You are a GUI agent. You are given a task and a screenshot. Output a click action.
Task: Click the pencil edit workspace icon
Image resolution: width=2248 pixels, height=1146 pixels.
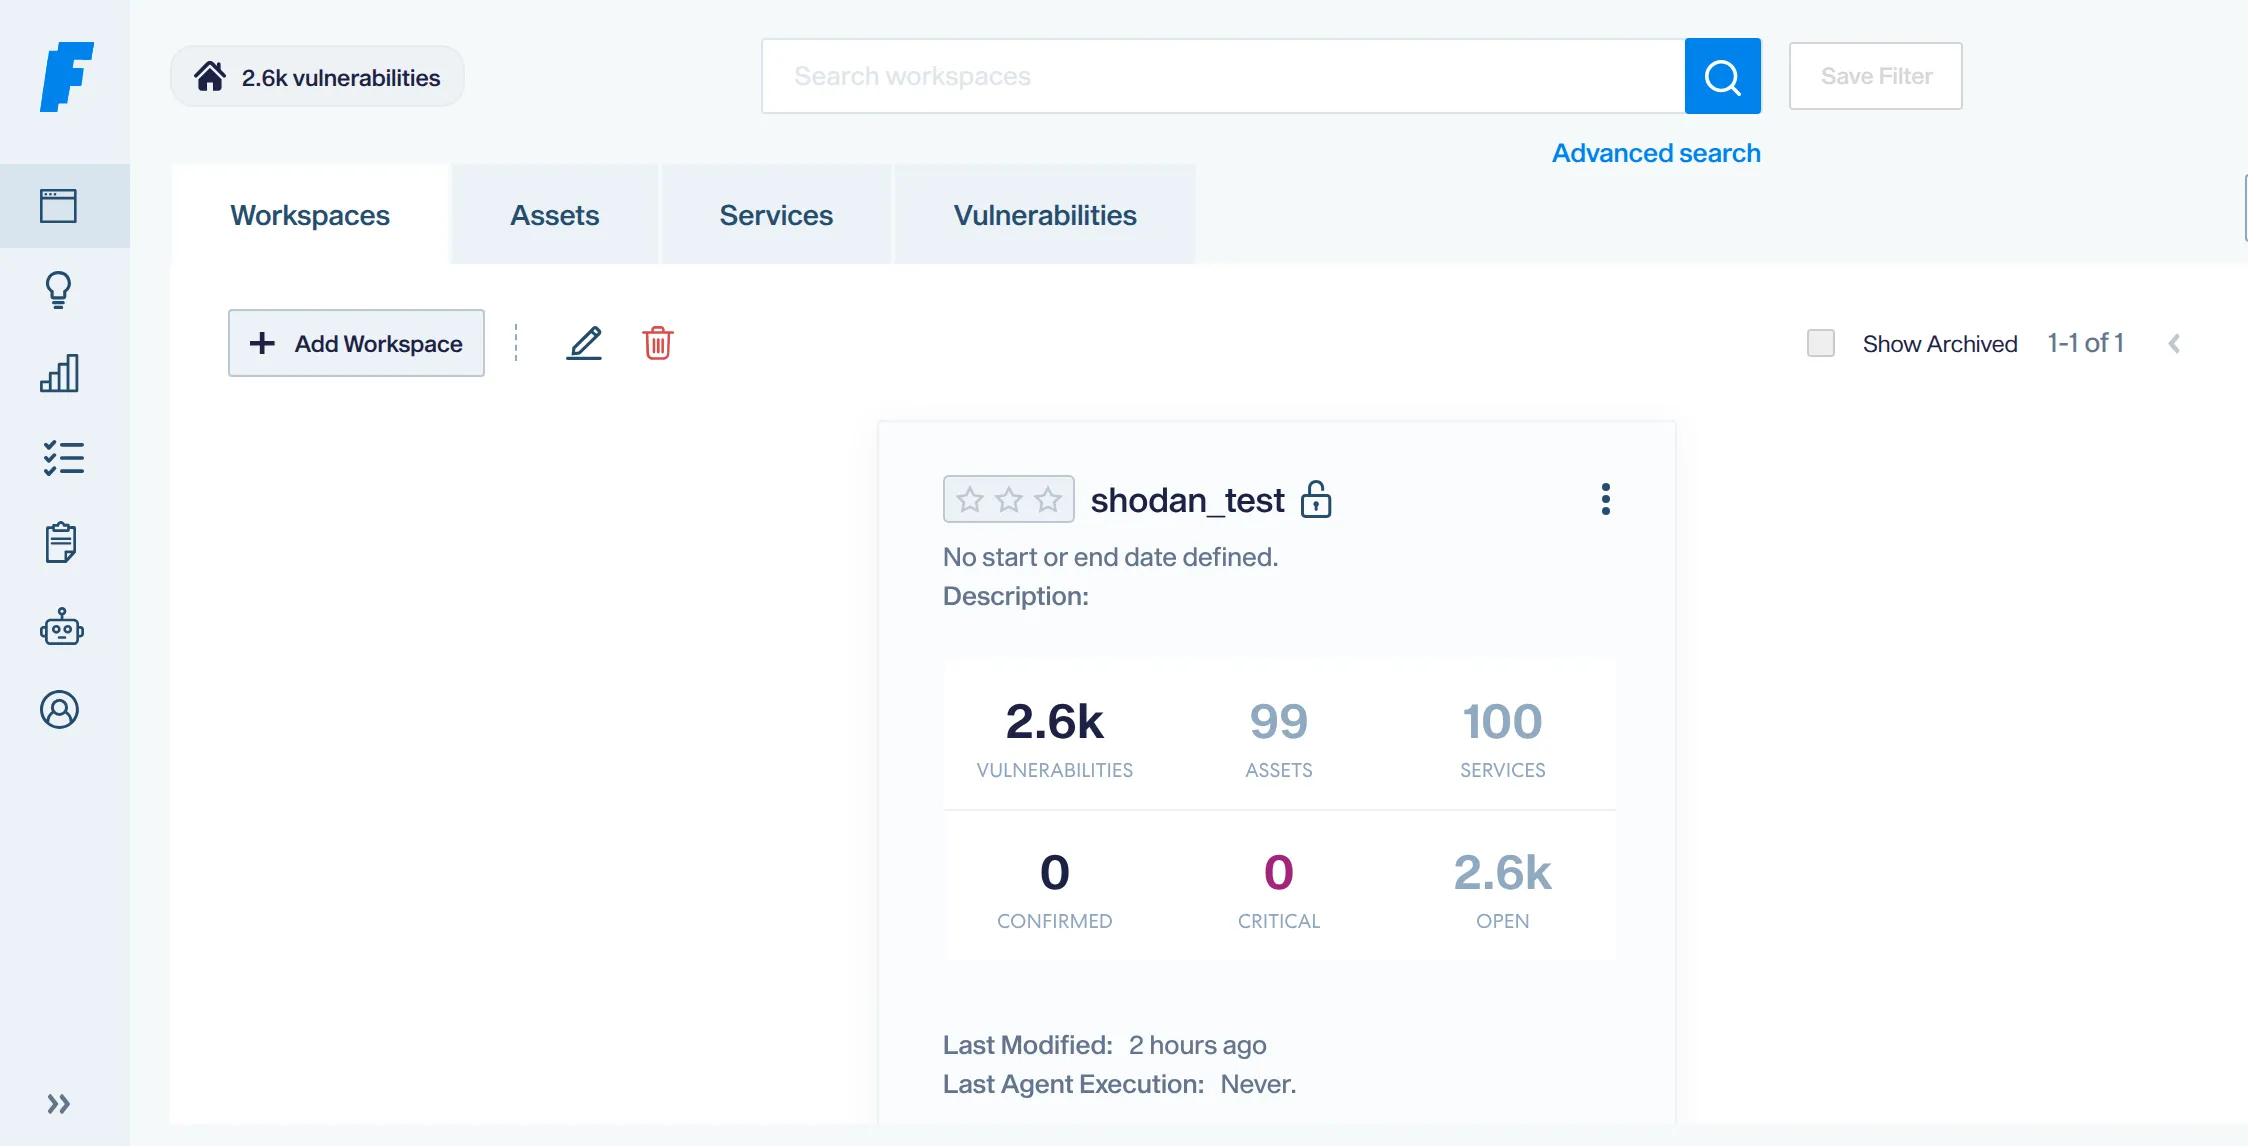click(584, 343)
